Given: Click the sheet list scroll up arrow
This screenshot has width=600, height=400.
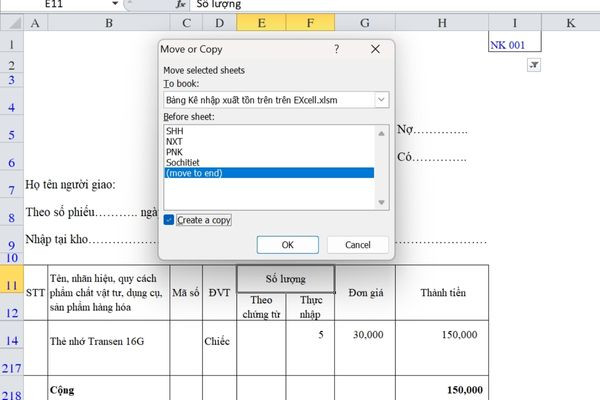Looking at the screenshot, I should [381, 134].
